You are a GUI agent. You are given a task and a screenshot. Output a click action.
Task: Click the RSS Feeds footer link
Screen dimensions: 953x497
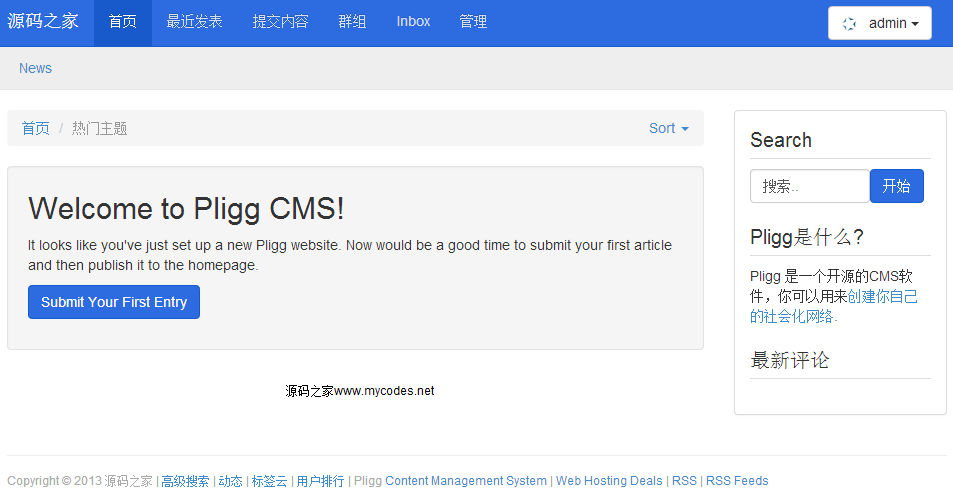click(737, 481)
